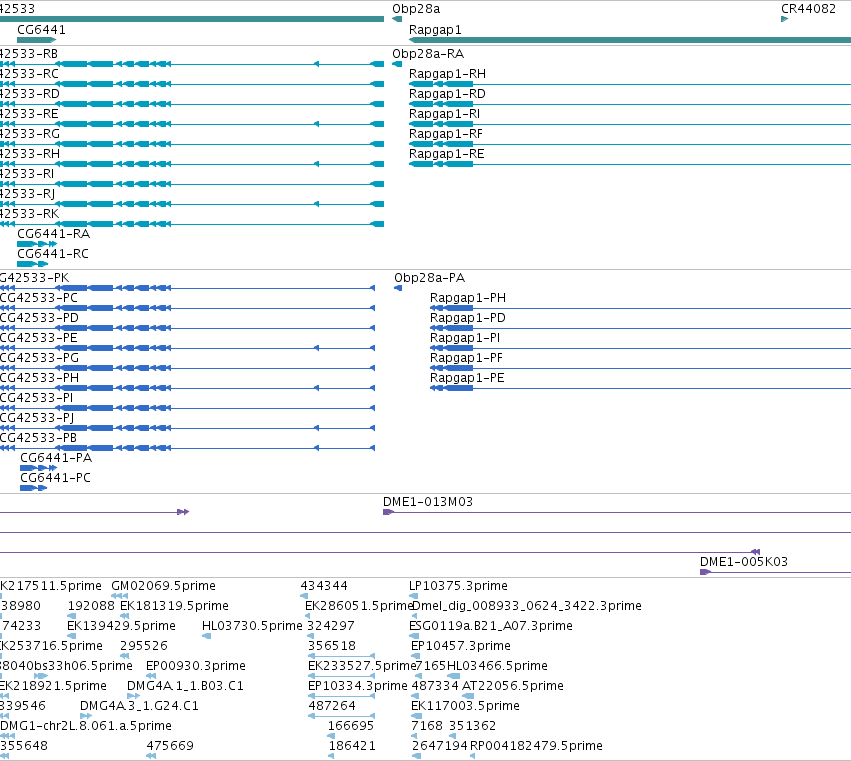The width and height of the screenshot is (851, 761).
Task: Click protein CG42533-PH label
Action: click(39, 378)
